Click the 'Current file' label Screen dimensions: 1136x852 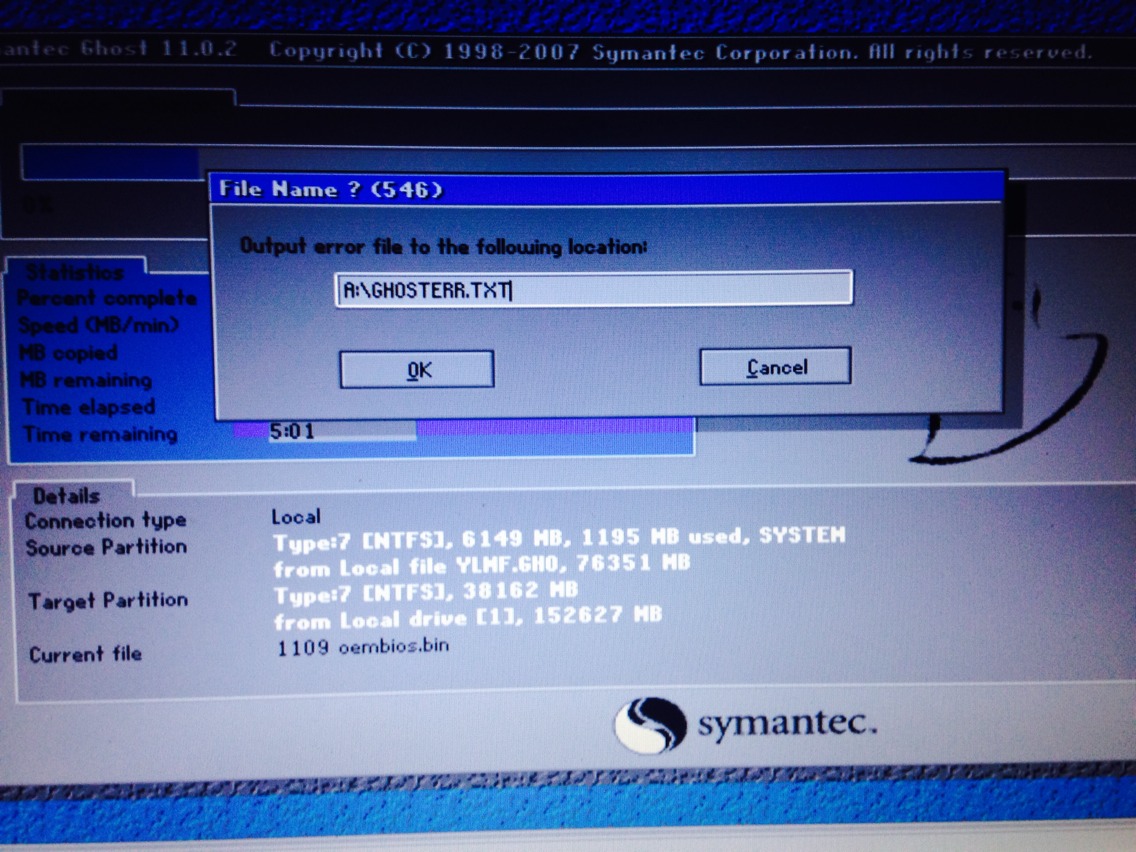pos(85,654)
